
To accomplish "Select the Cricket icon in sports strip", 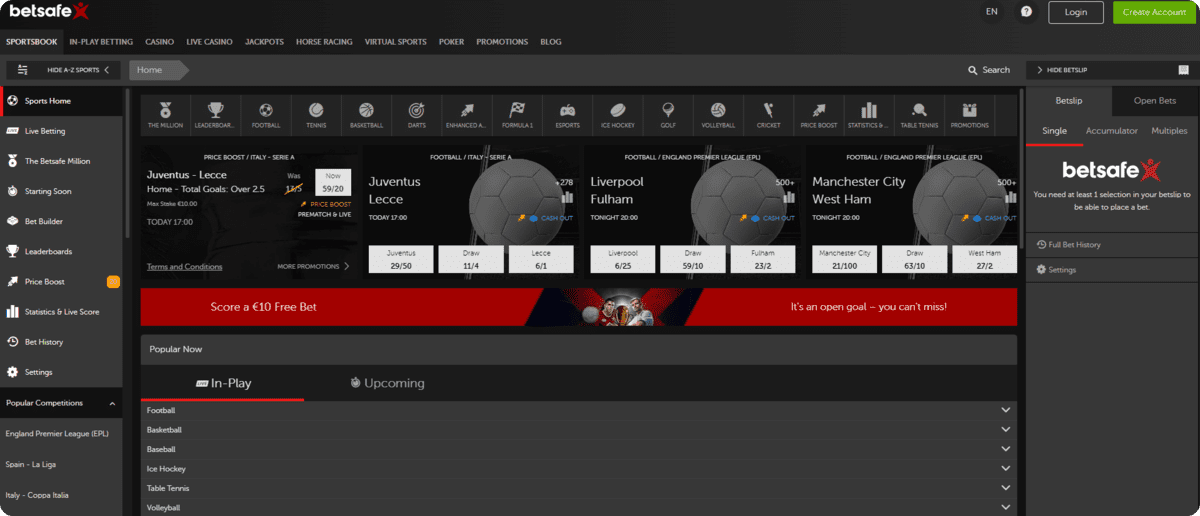I will tap(768, 111).
